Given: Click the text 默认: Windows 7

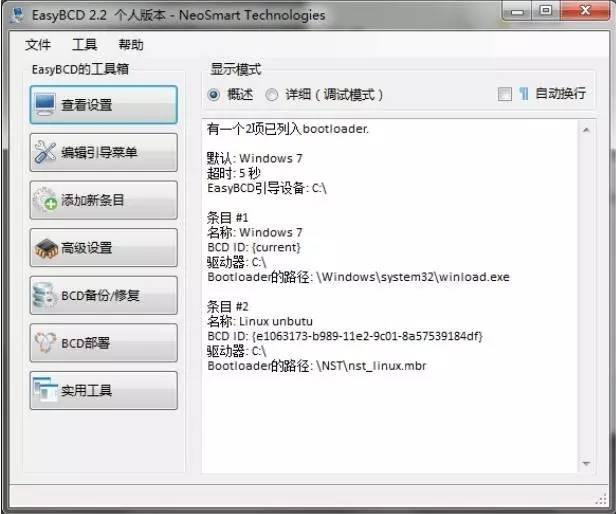Looking at the screenshot, I should point(255,158).
